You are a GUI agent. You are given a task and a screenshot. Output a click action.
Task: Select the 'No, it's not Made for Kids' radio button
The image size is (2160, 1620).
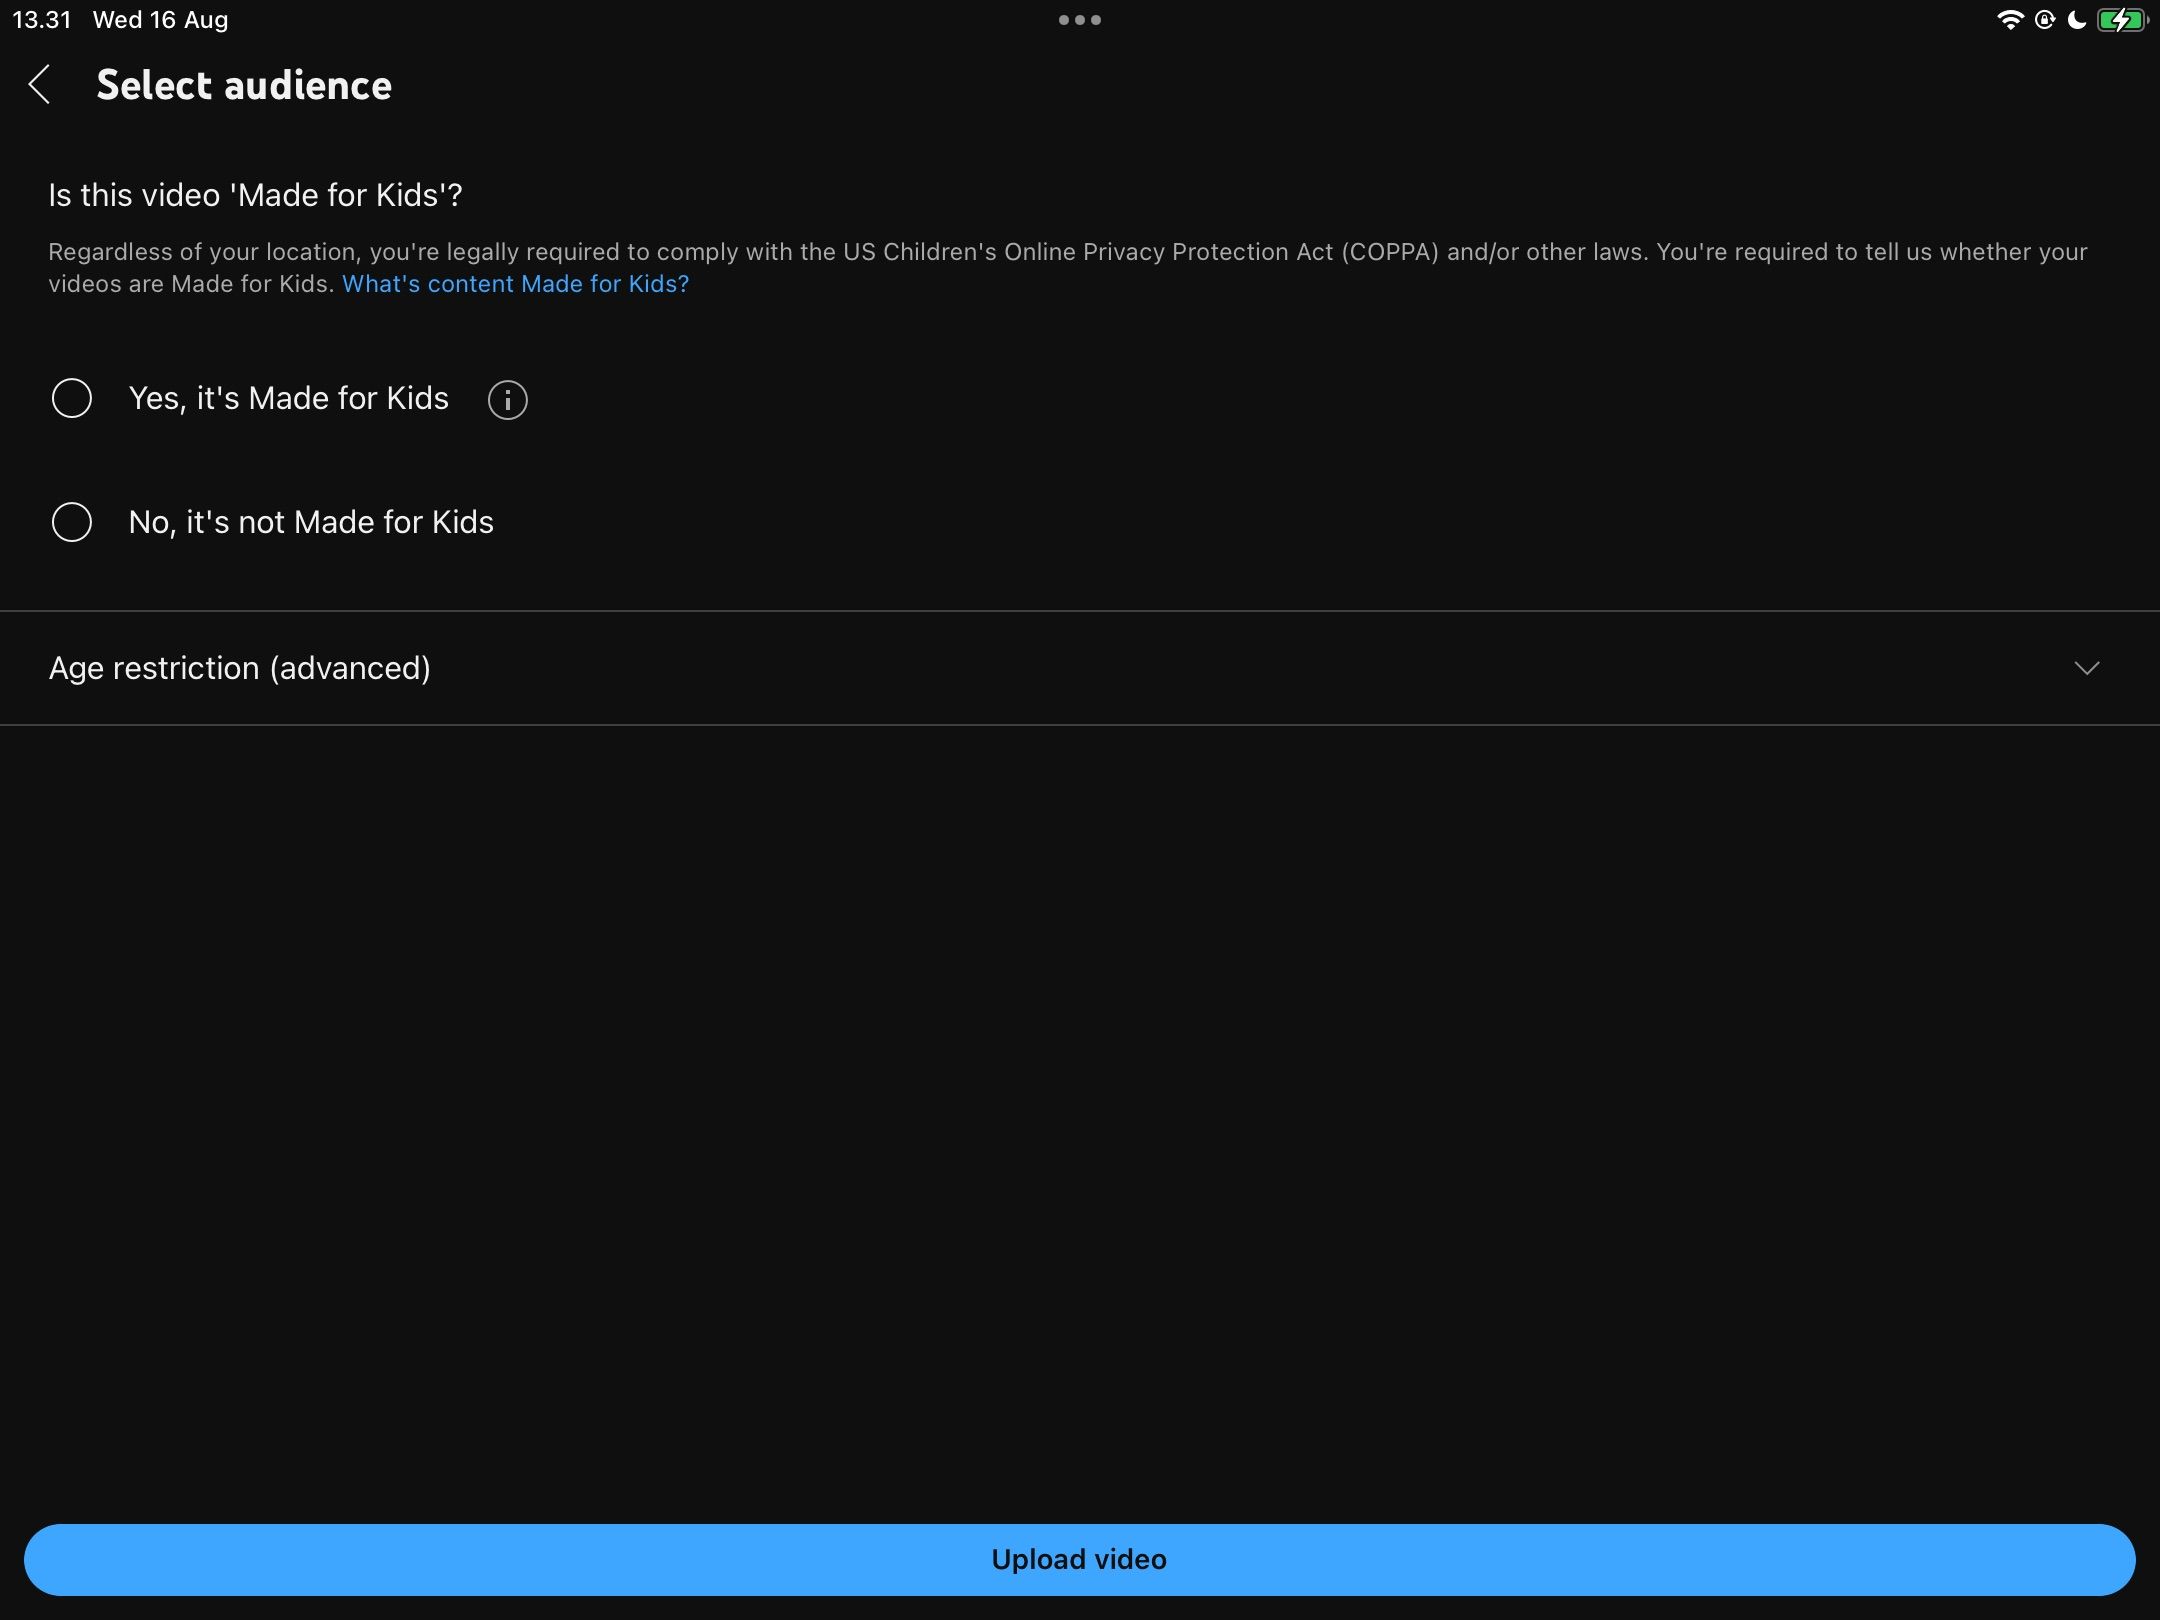click(72, 522)
